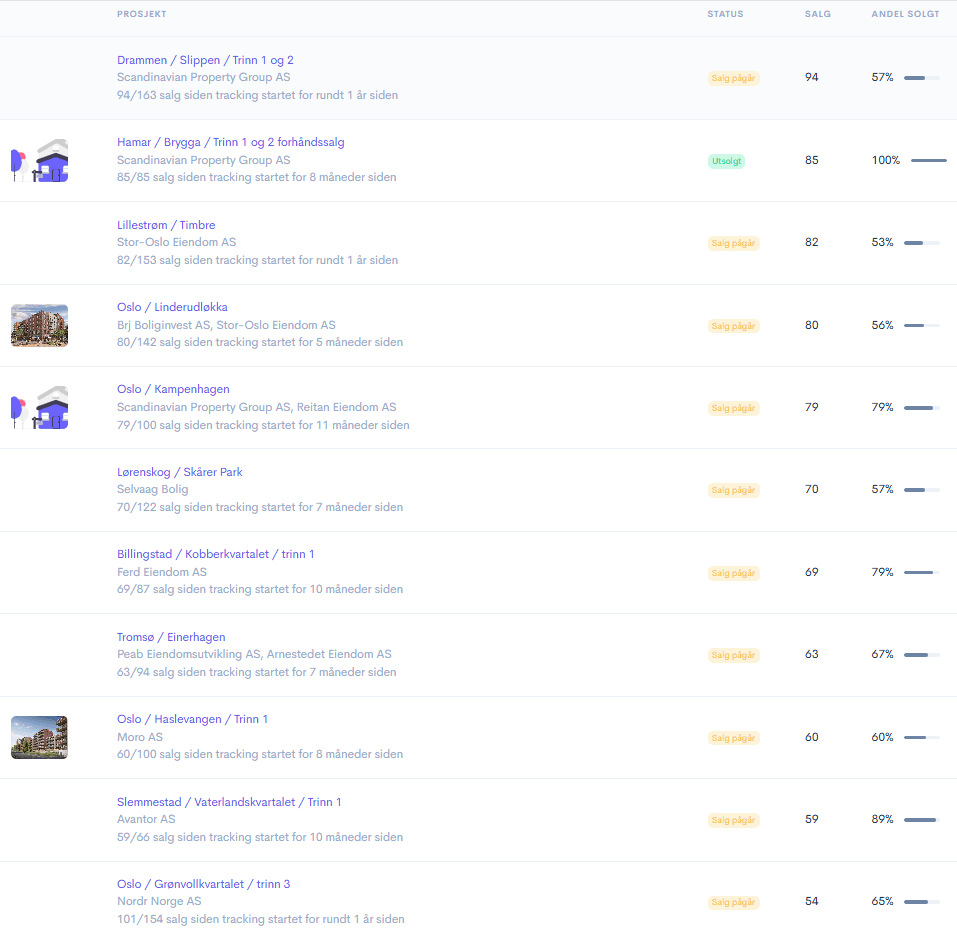This screenshot has width=957, height=933.
Task: Select the developer text 'Ferd Eiendom AS'
Action: pos(162,572)
